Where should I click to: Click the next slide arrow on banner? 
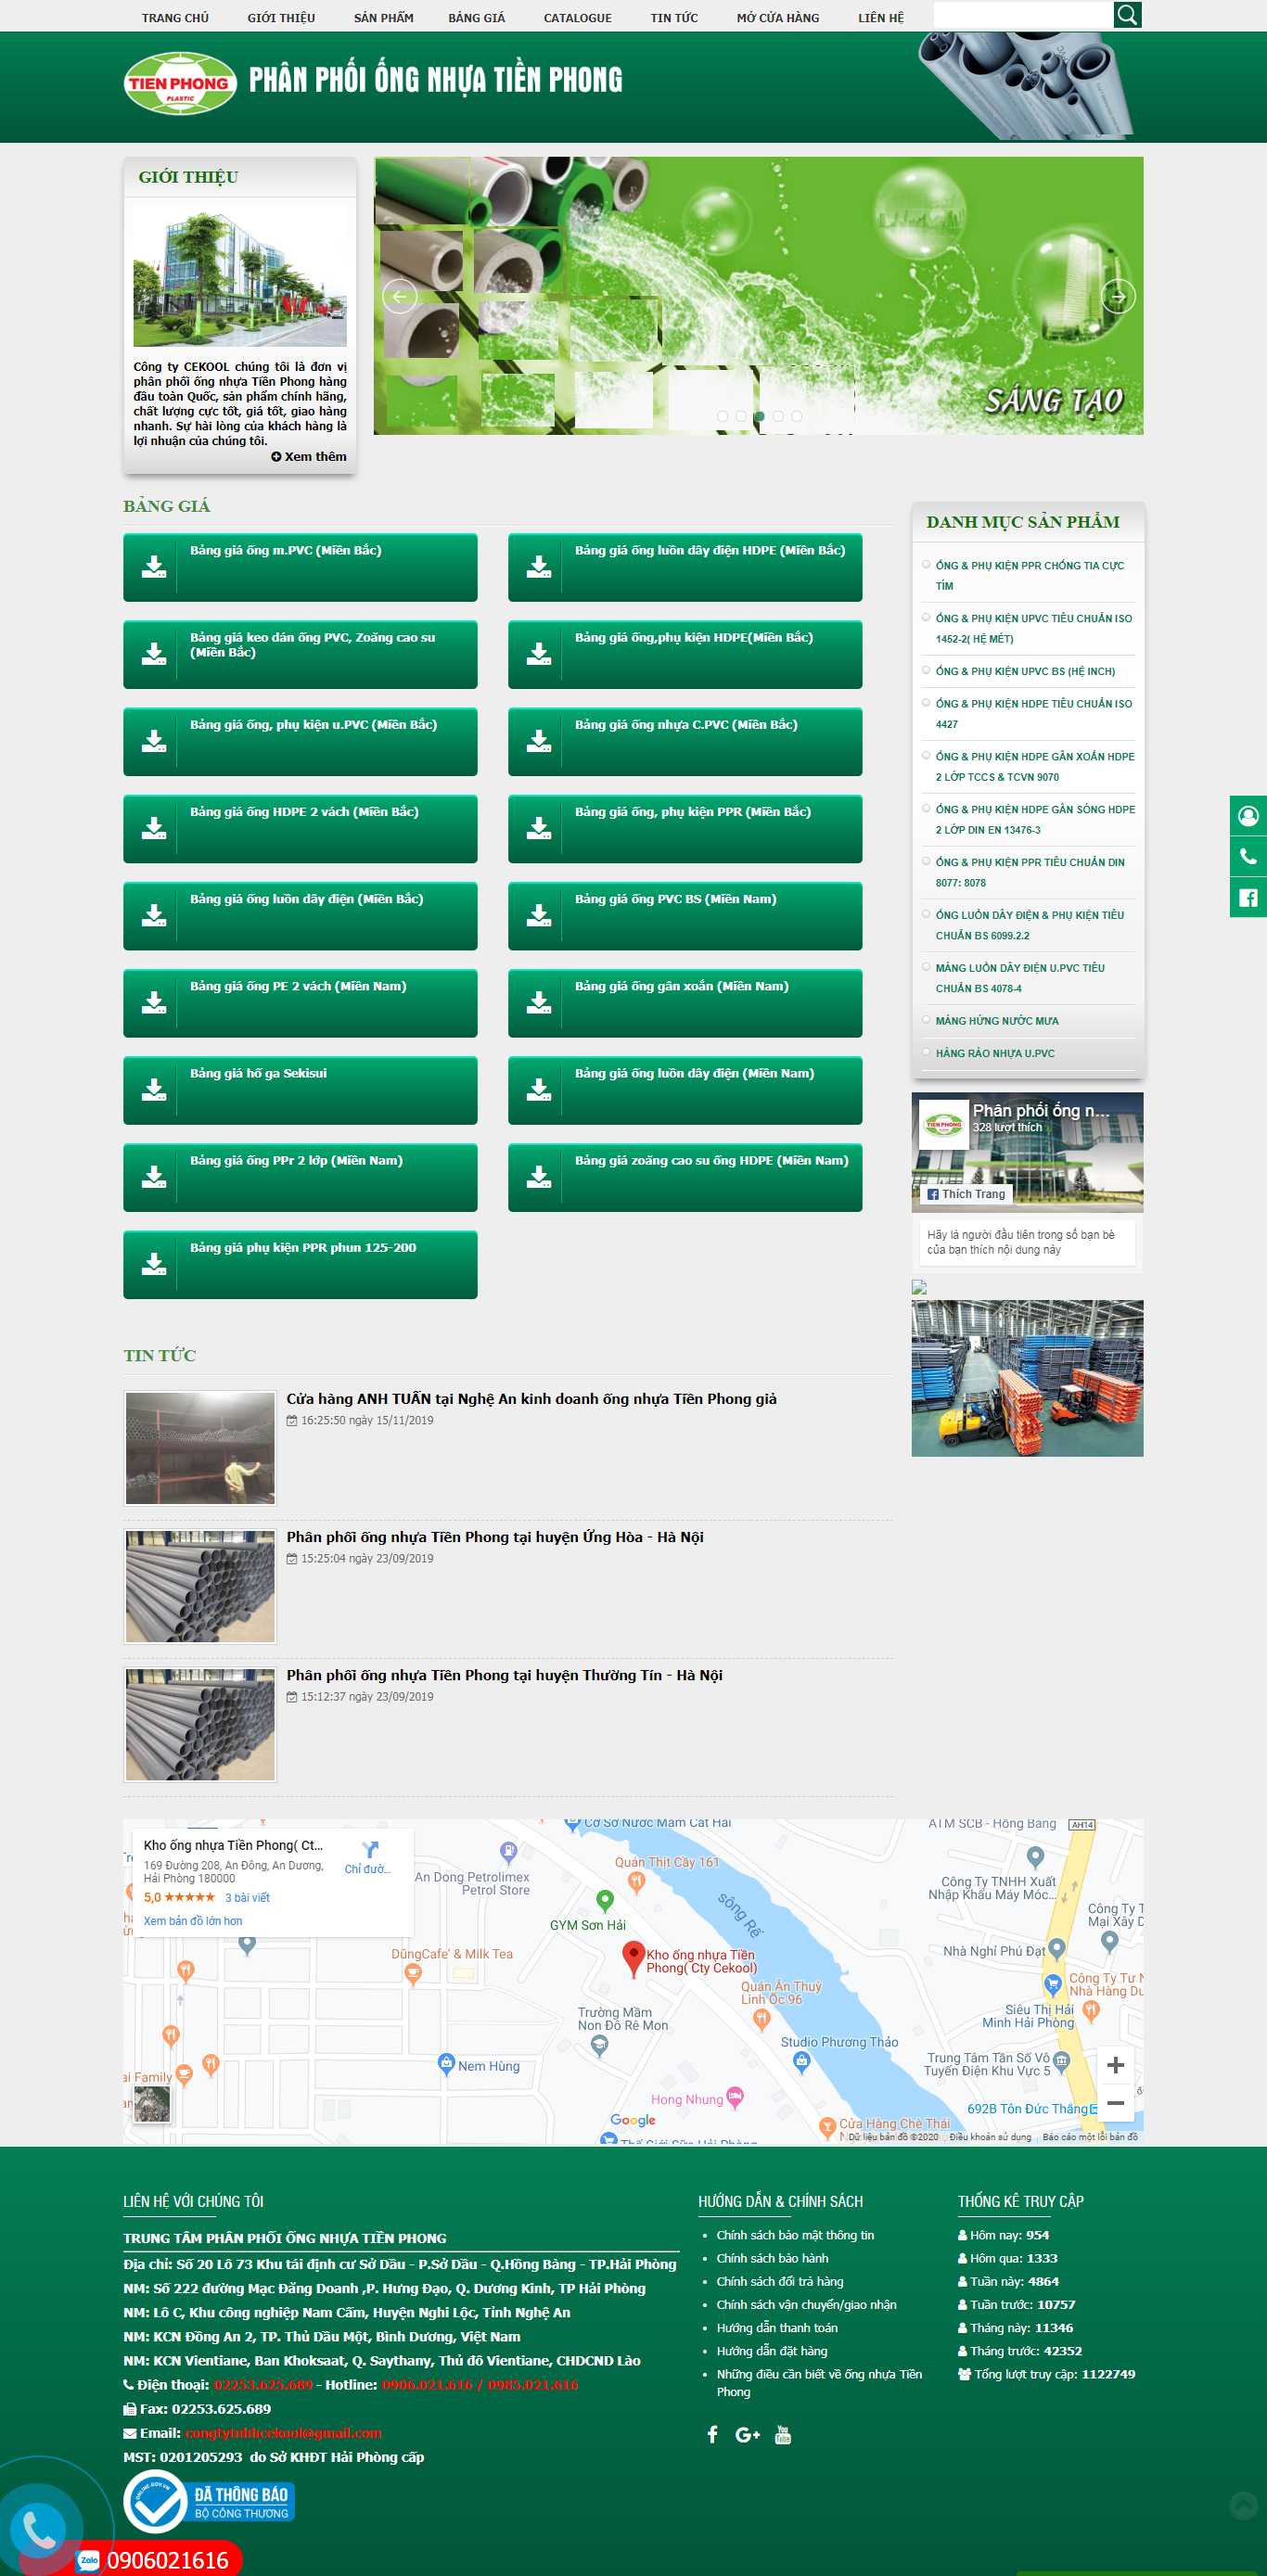click(1117, 296)
